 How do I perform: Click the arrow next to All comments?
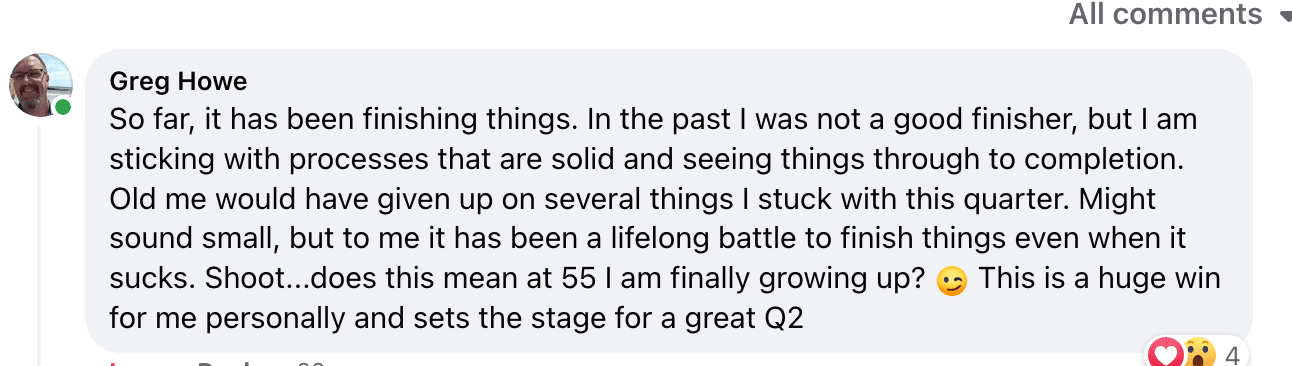[x=1282, y=17]
